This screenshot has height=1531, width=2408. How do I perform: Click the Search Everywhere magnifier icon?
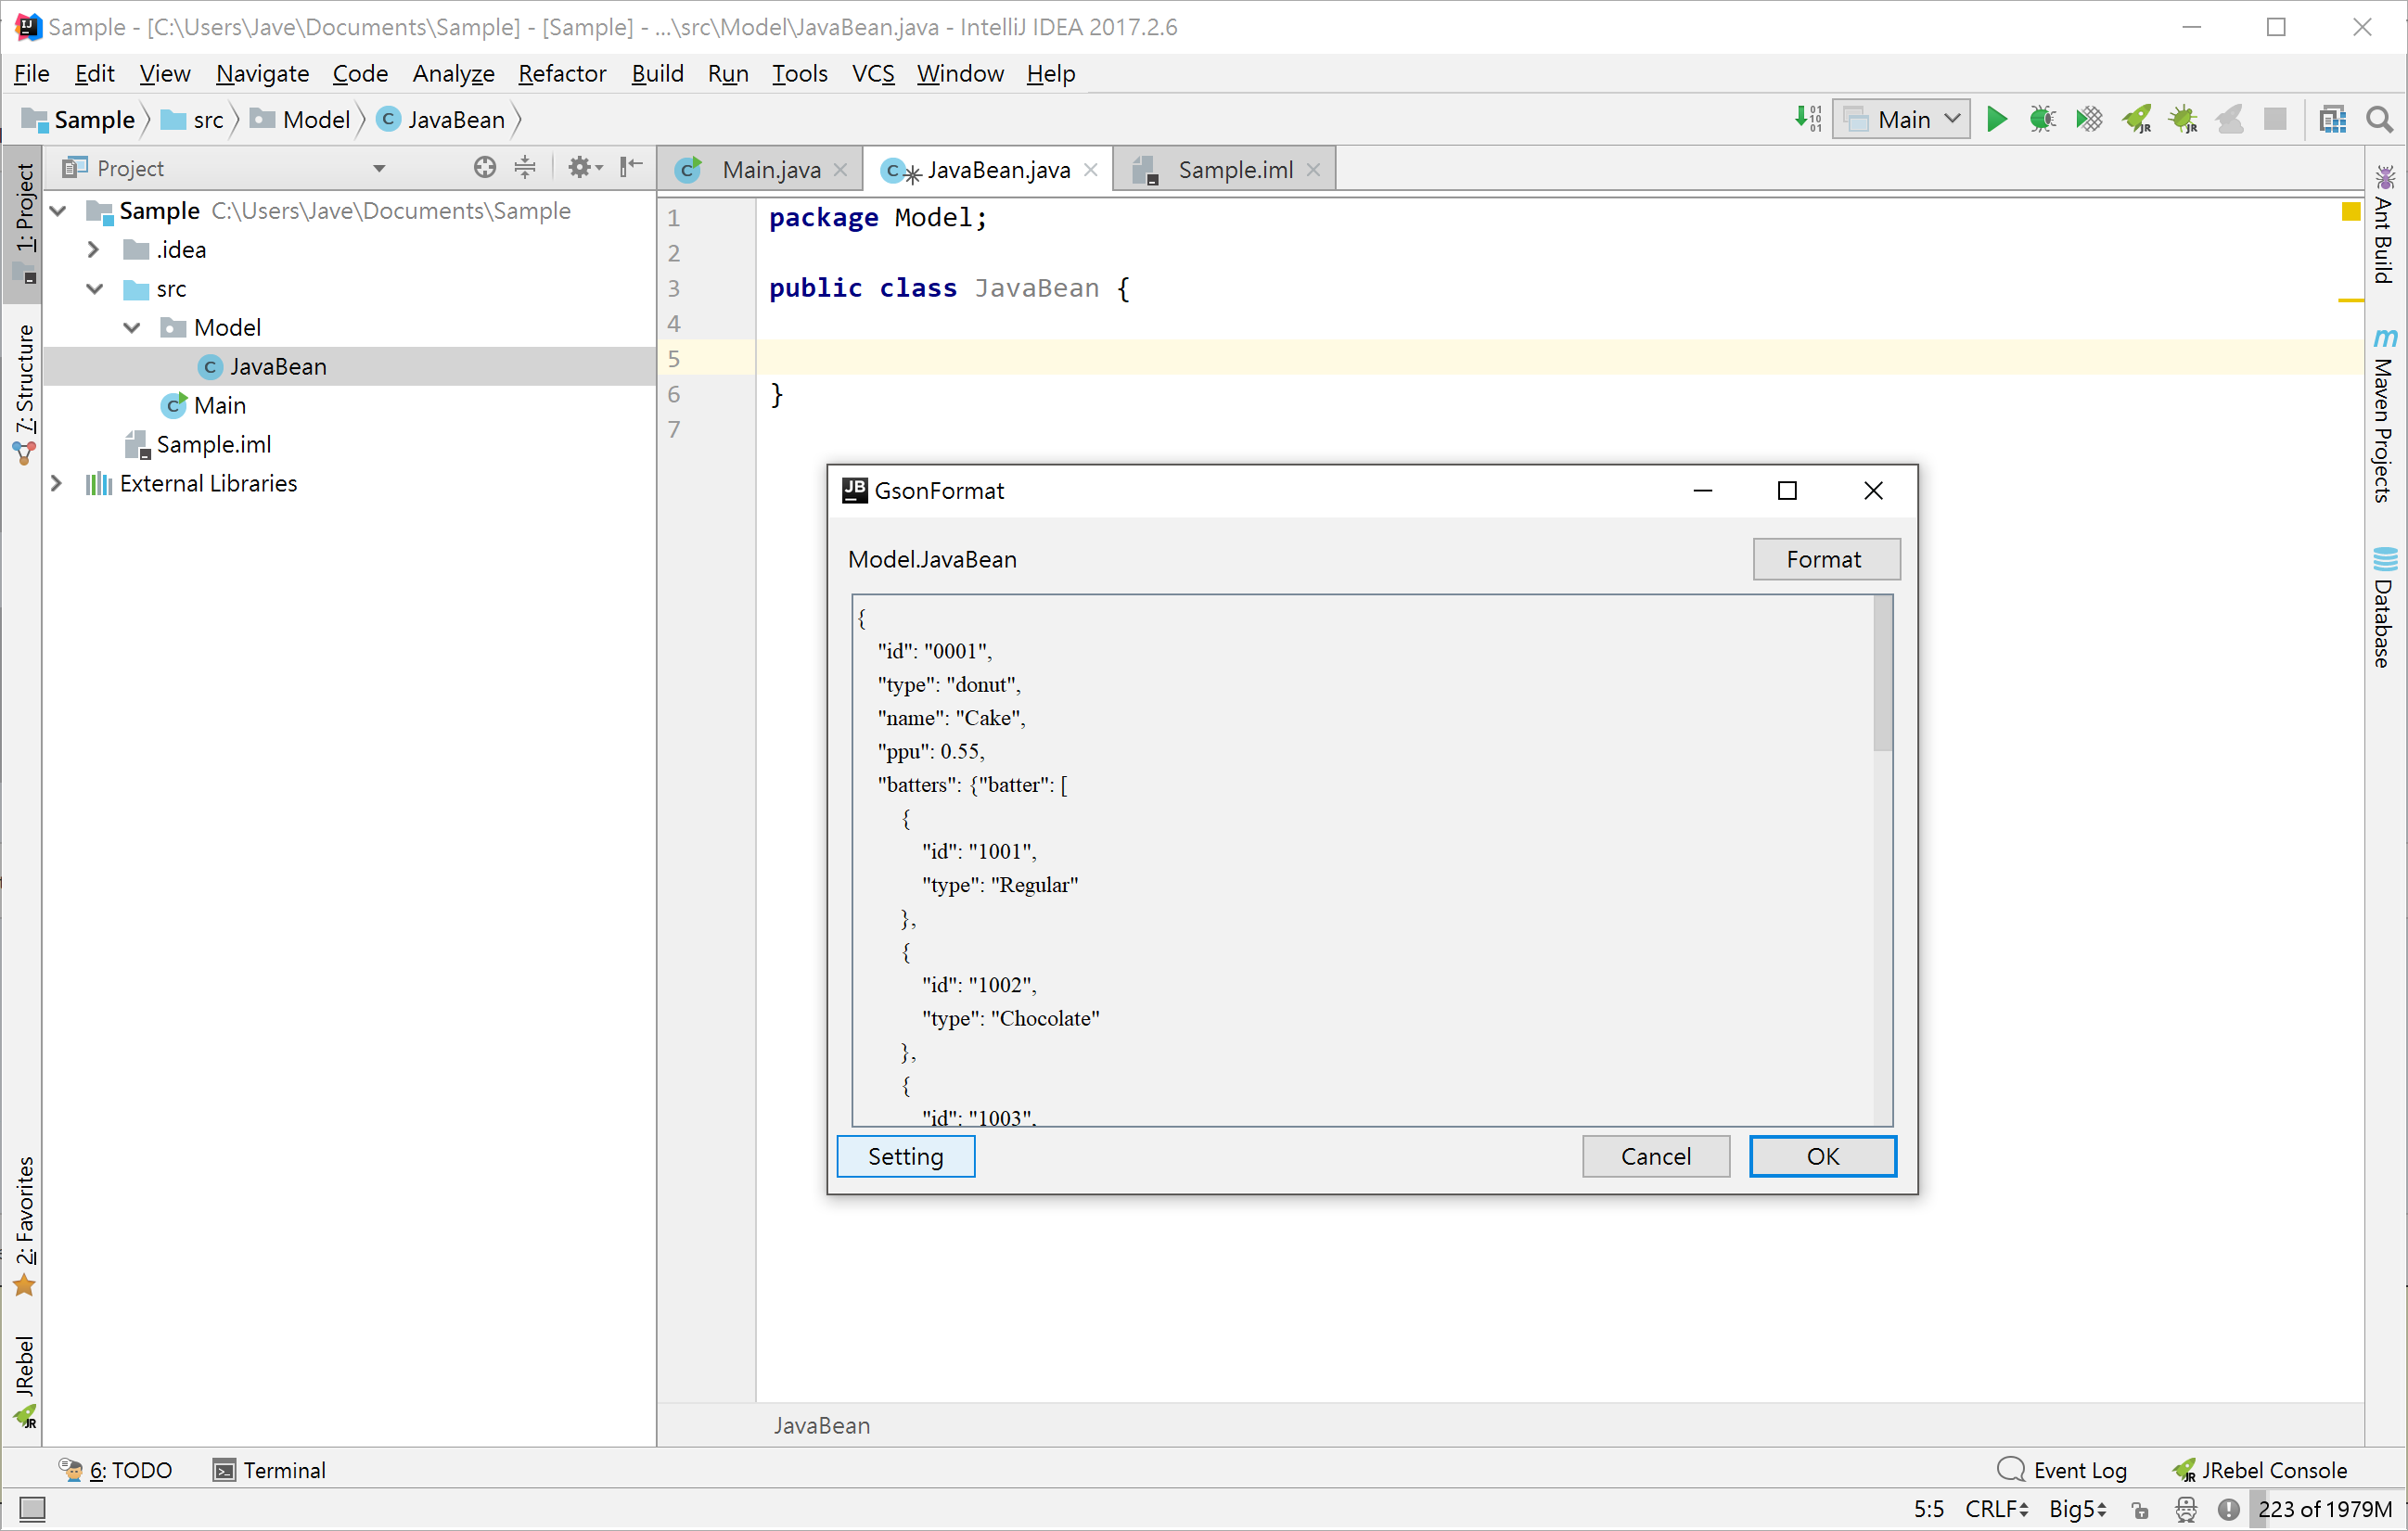tap(2380, 120)
